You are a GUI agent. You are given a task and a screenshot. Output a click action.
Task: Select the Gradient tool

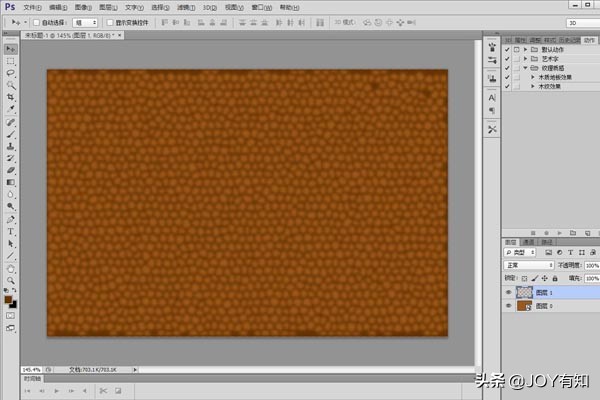11,182
